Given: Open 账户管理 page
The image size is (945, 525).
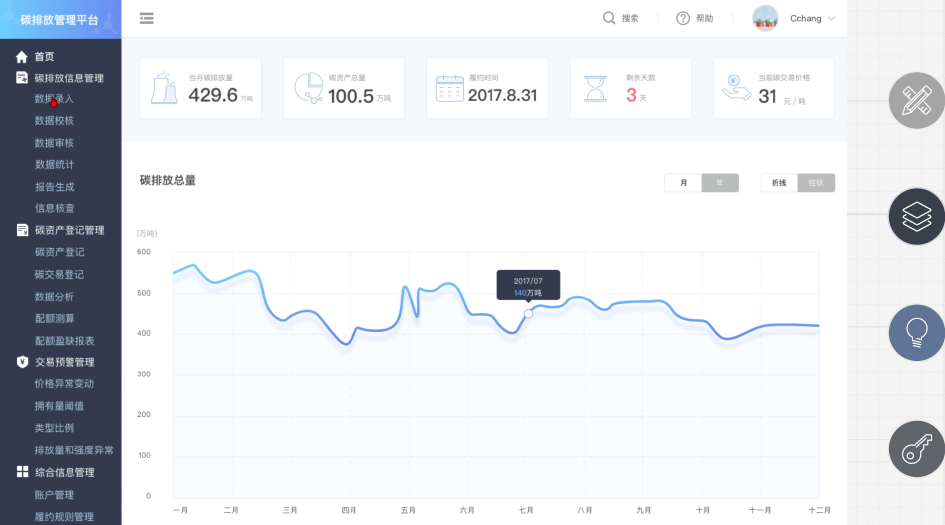Looking at the screenshot, I should (54, 495).
